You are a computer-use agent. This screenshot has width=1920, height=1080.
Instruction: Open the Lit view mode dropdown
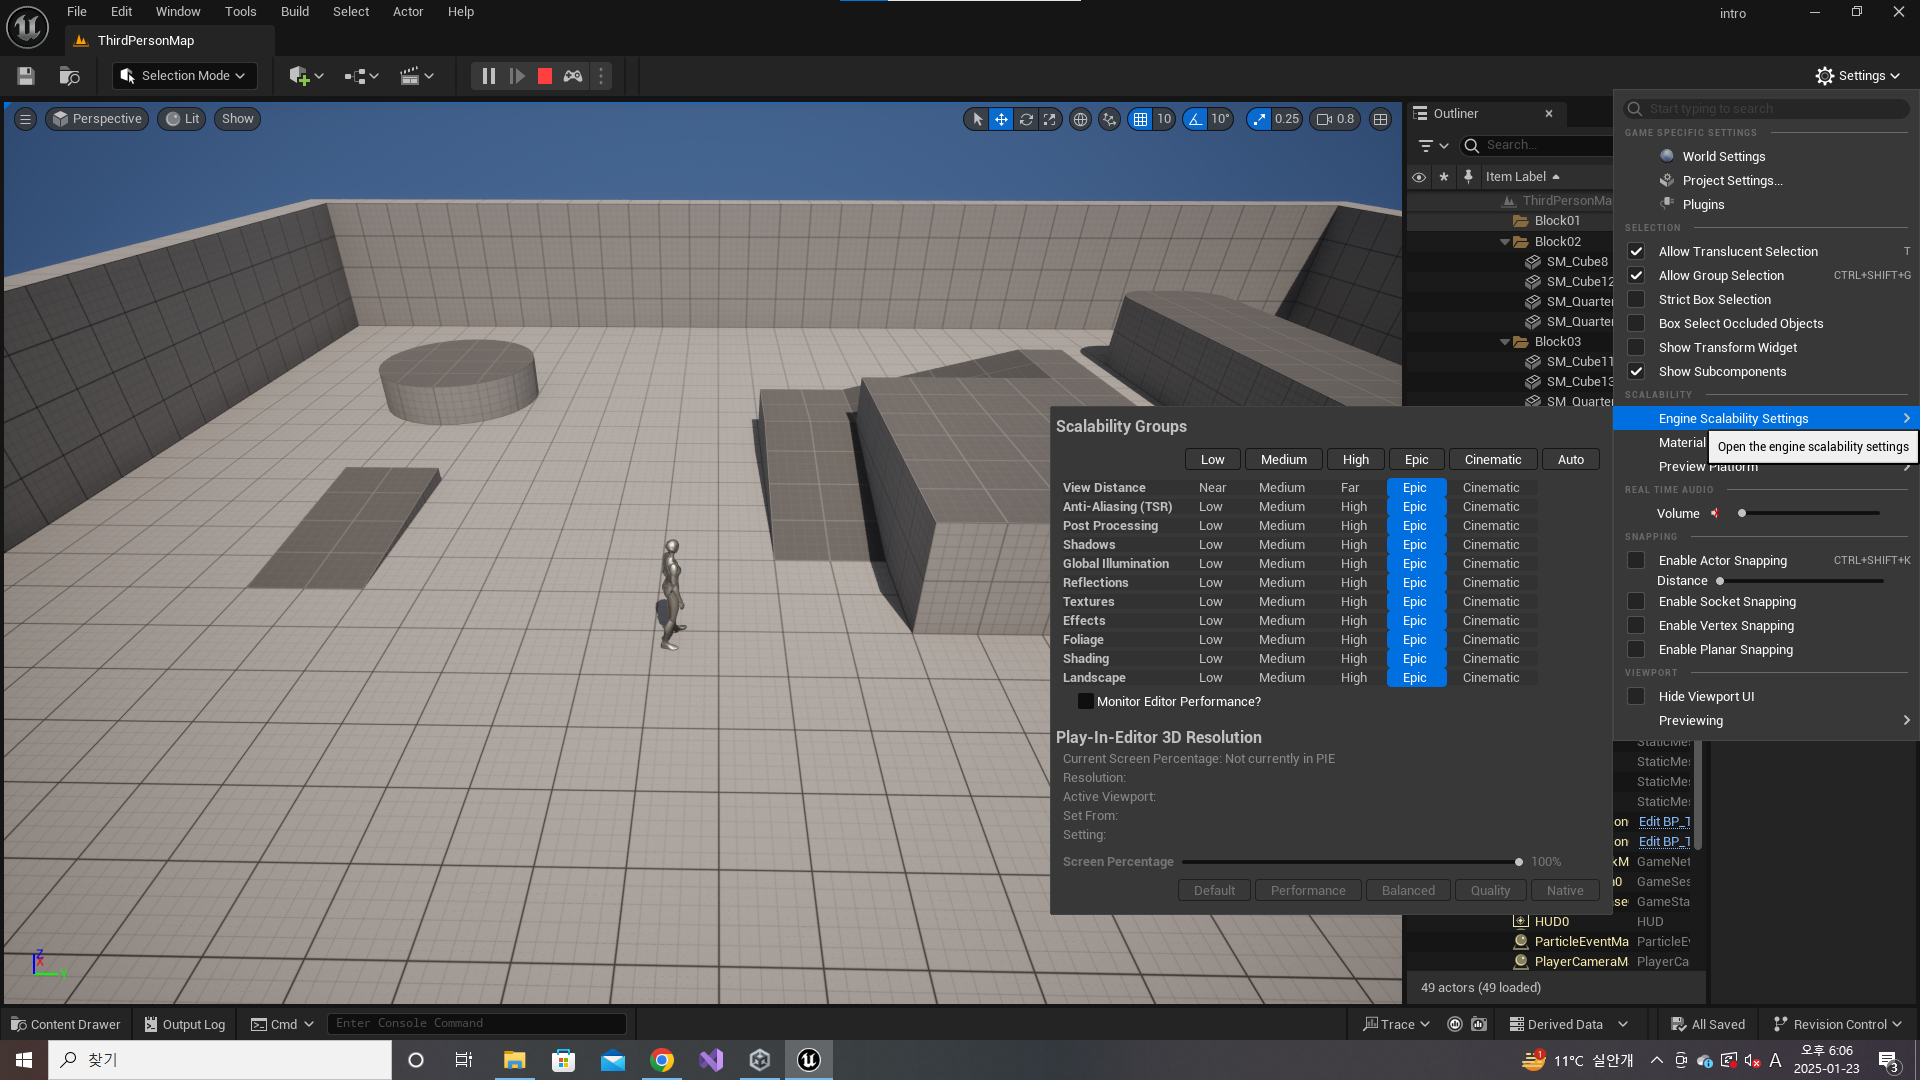click(182, 119)
